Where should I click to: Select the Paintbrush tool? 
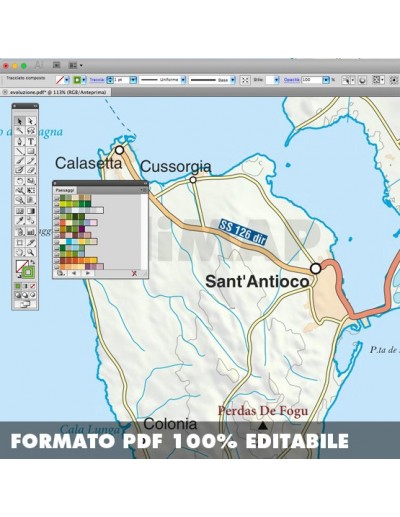pos(20,161)
